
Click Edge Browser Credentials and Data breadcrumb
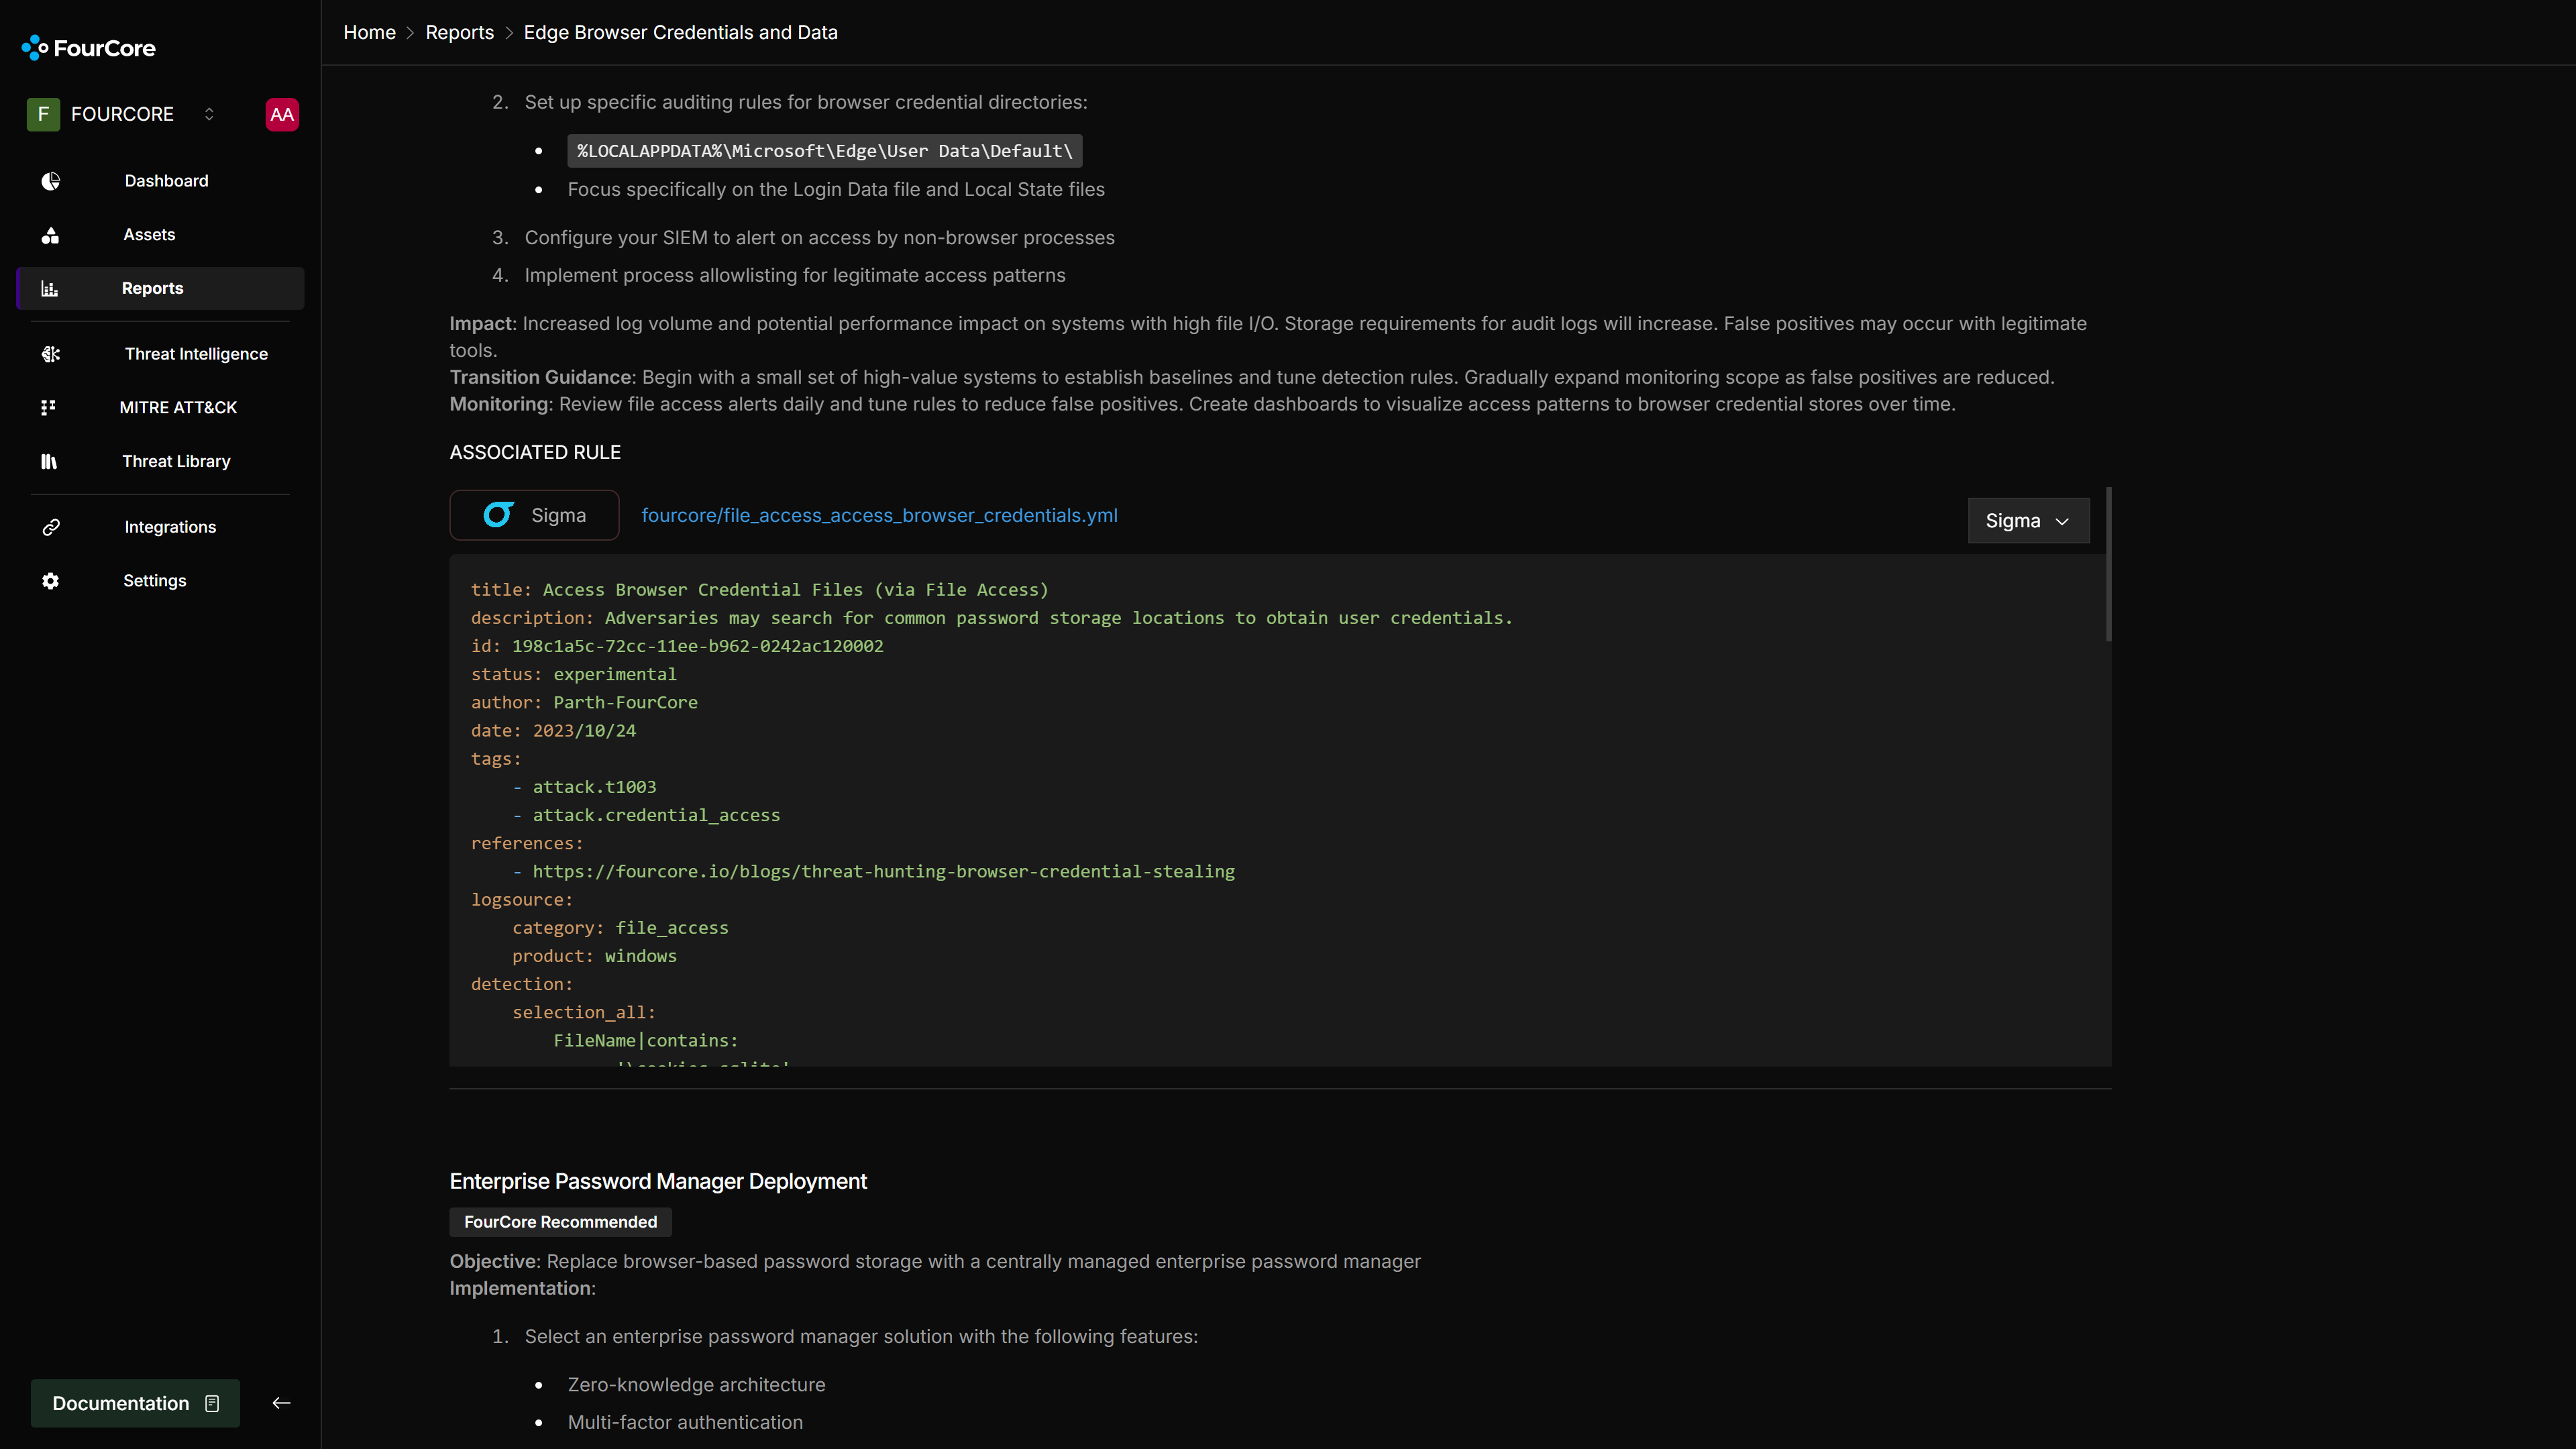tap(680, 32)
